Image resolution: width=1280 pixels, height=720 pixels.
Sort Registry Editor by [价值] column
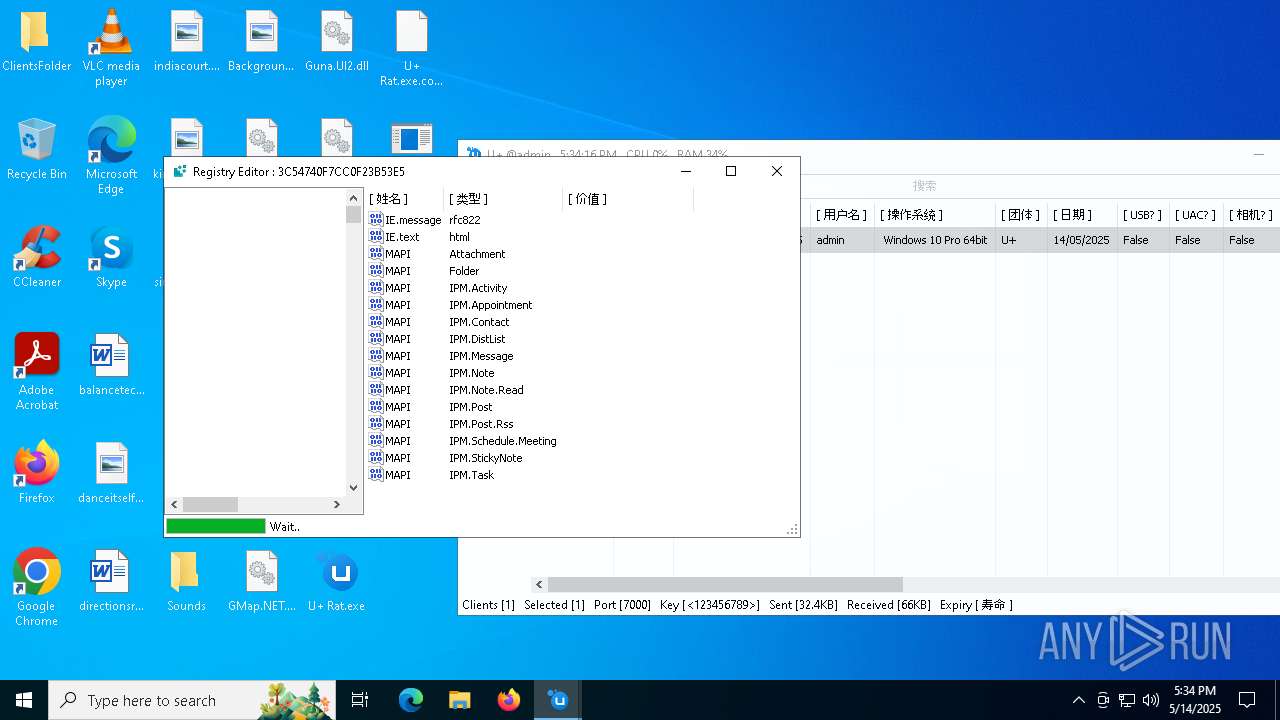pyautogui.click(x=628, y=199)
